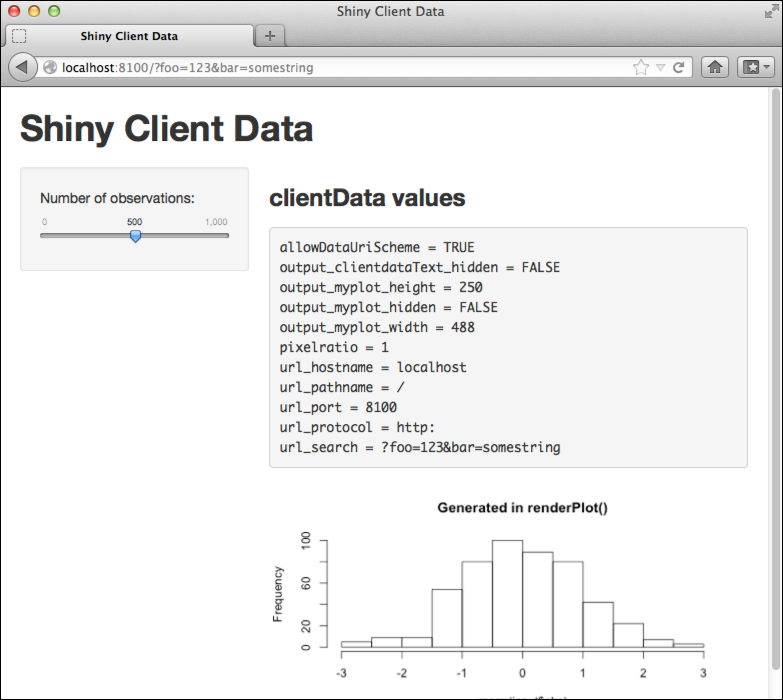Click the histogram plot image
The image size is (783, 700).
point(508,590)
